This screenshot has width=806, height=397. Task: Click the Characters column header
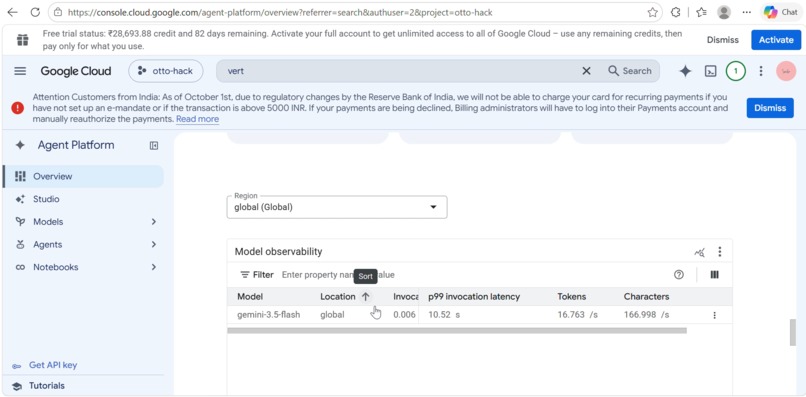point(647,297)
